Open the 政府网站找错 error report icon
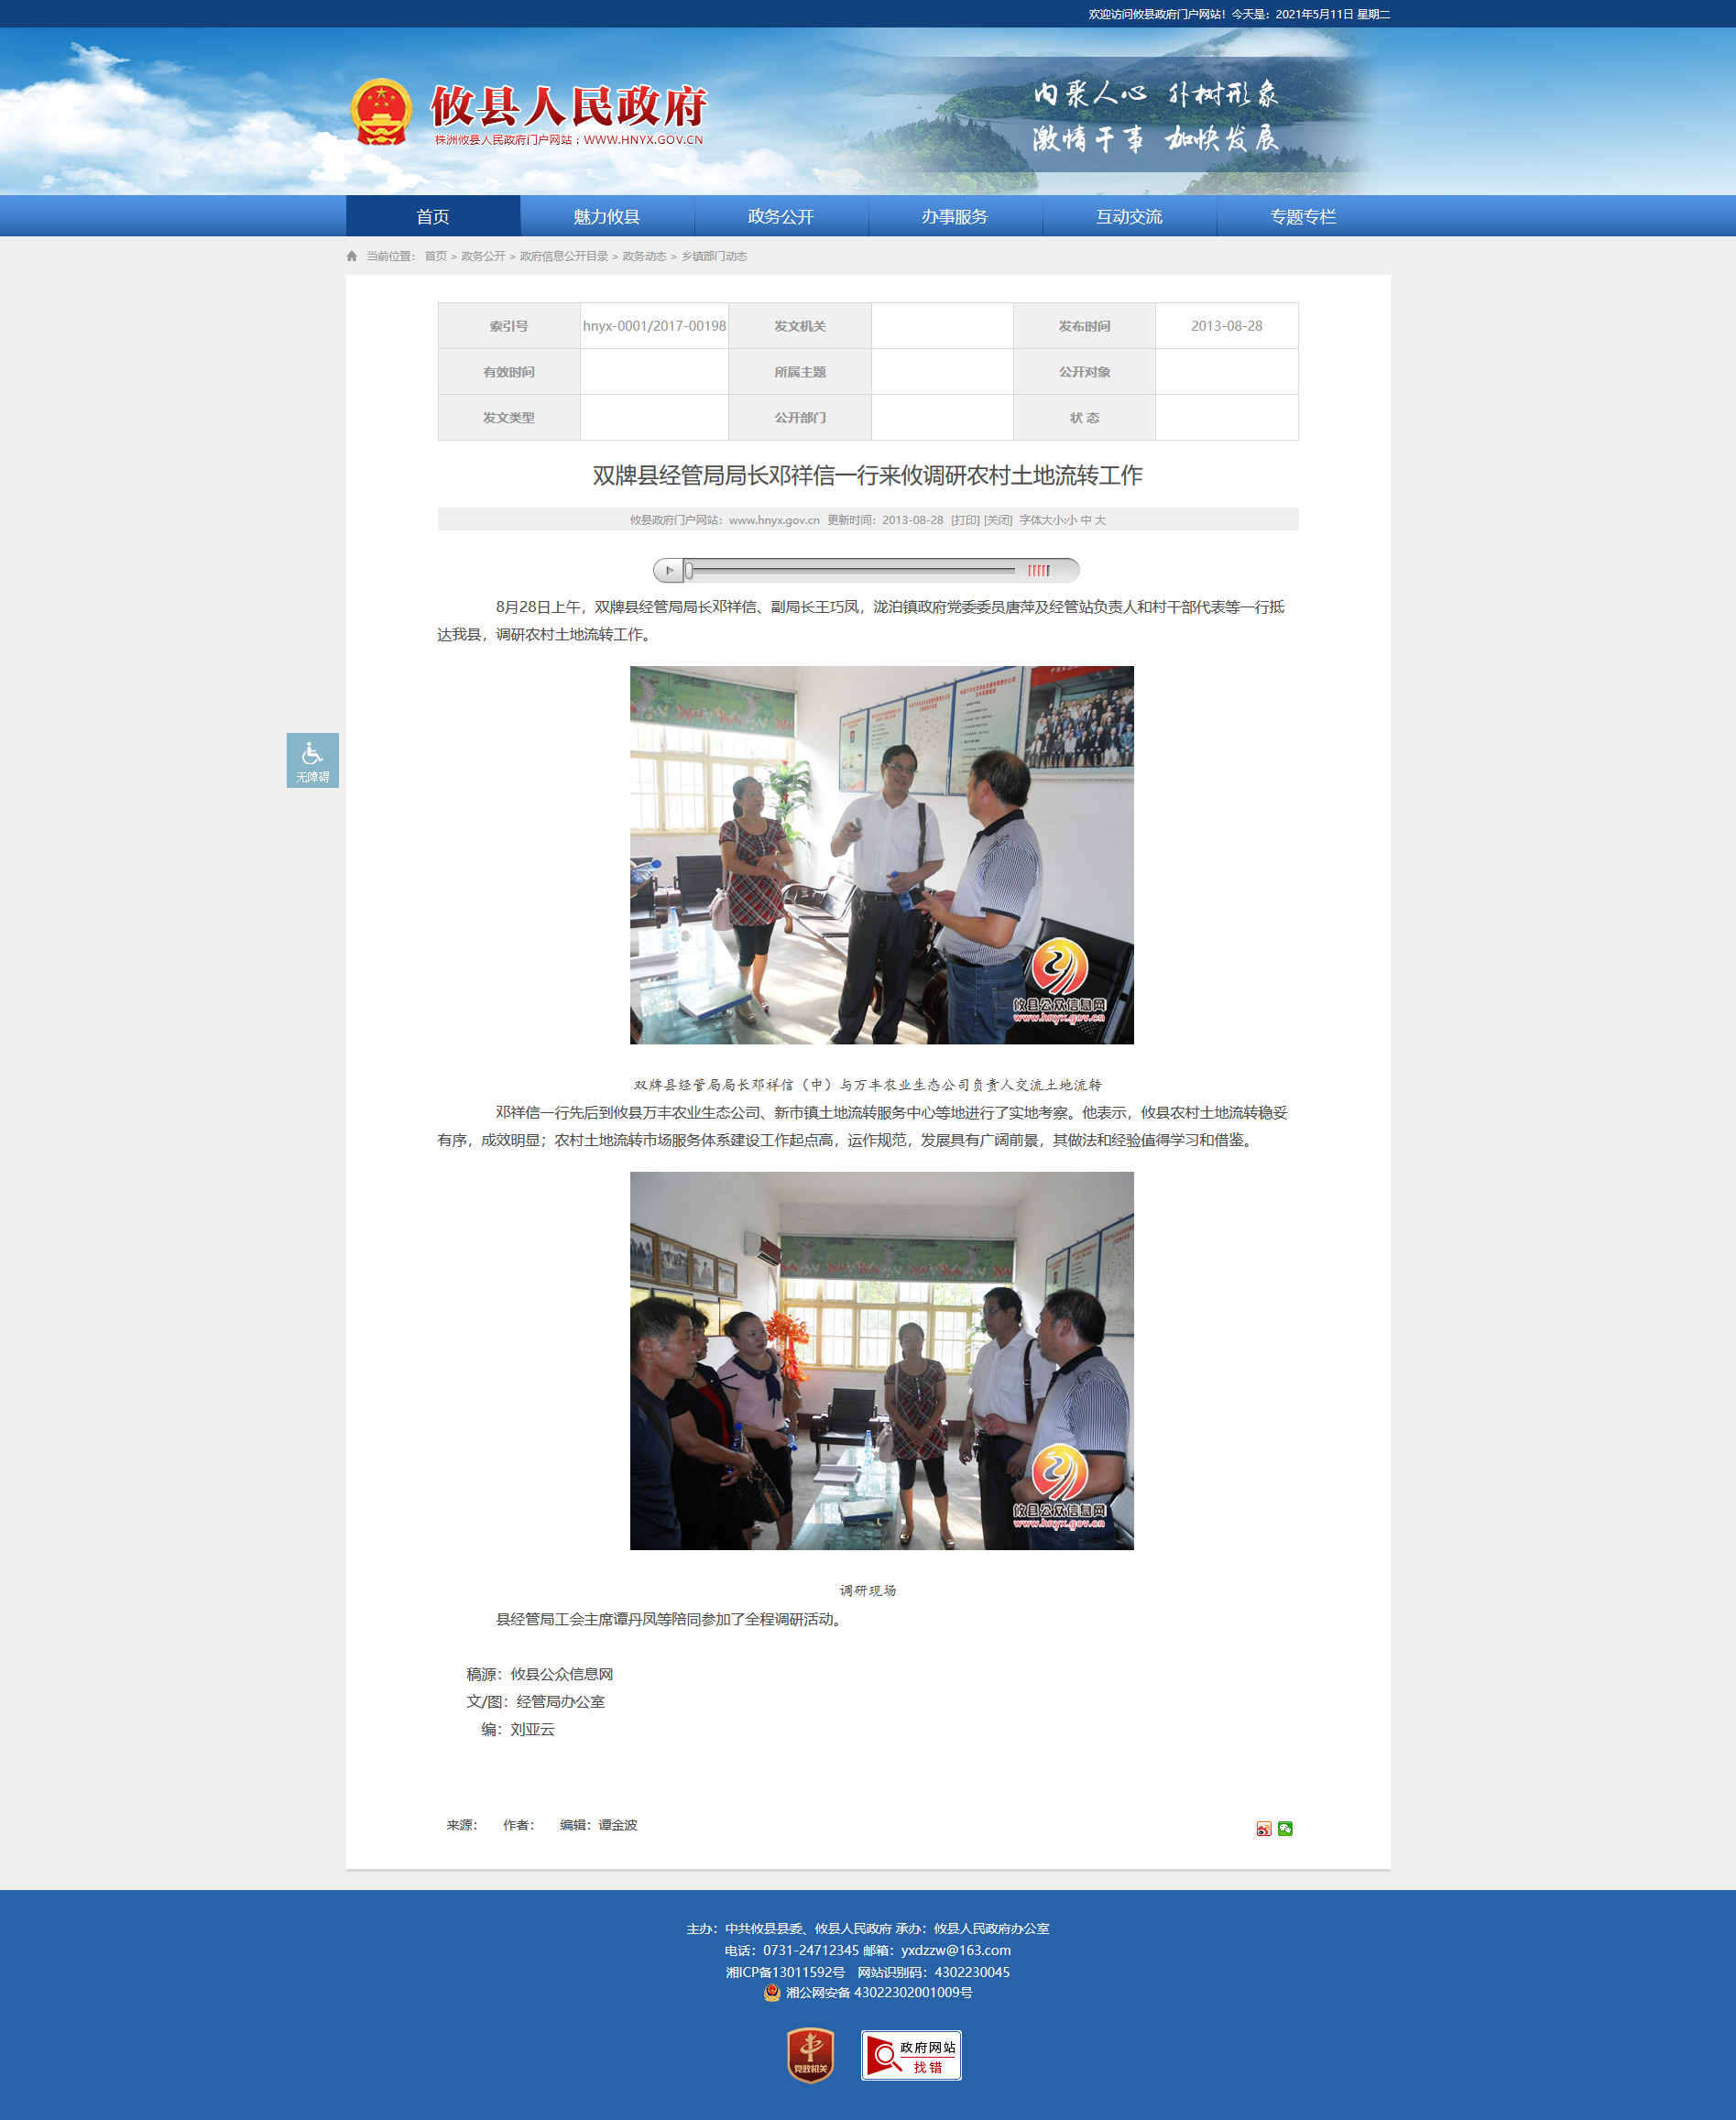1736x2120 pixels. (x=910, y=2055)
